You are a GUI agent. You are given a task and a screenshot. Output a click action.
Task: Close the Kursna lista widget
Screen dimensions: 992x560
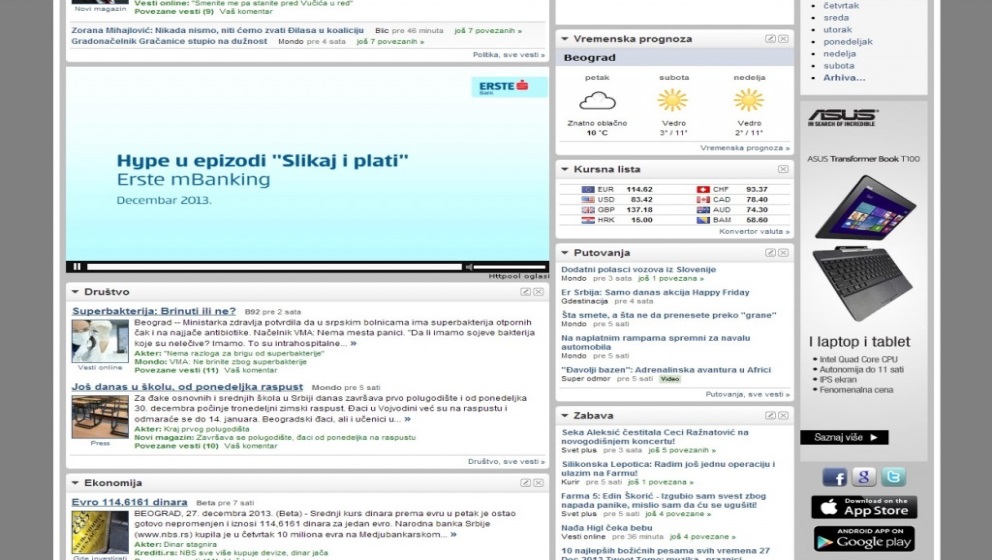click(783, 169)
